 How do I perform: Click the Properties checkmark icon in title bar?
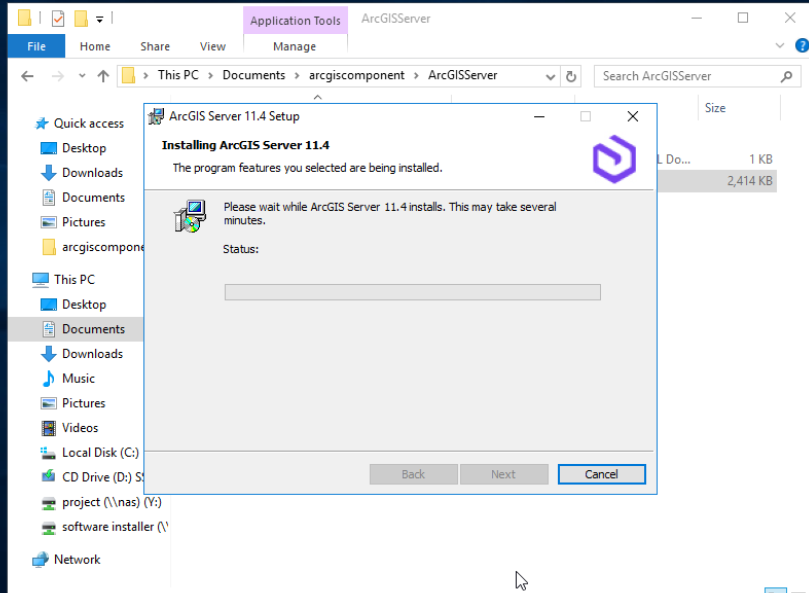click(58, 19)
